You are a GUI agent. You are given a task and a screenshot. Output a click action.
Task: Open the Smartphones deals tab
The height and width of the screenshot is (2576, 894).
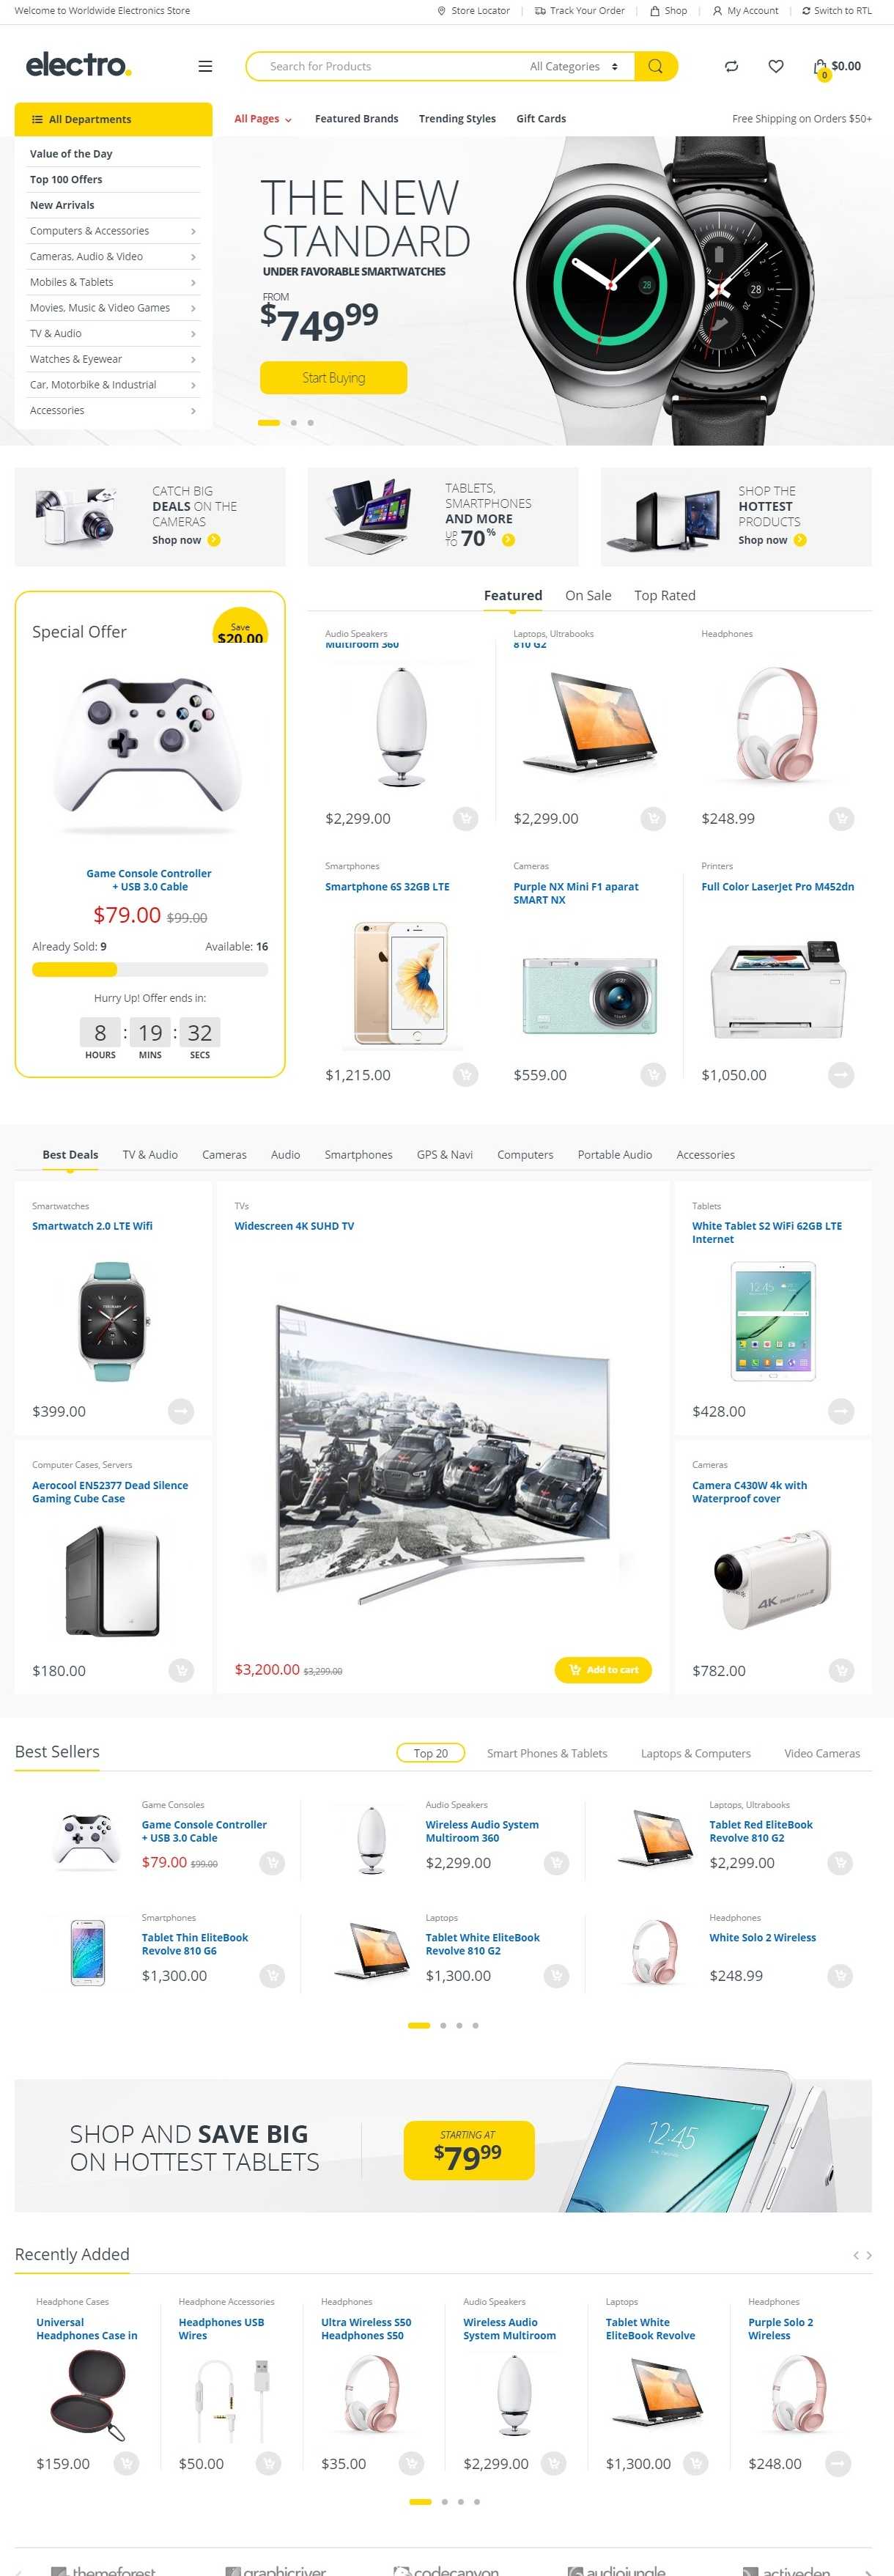click(358, 1155)
